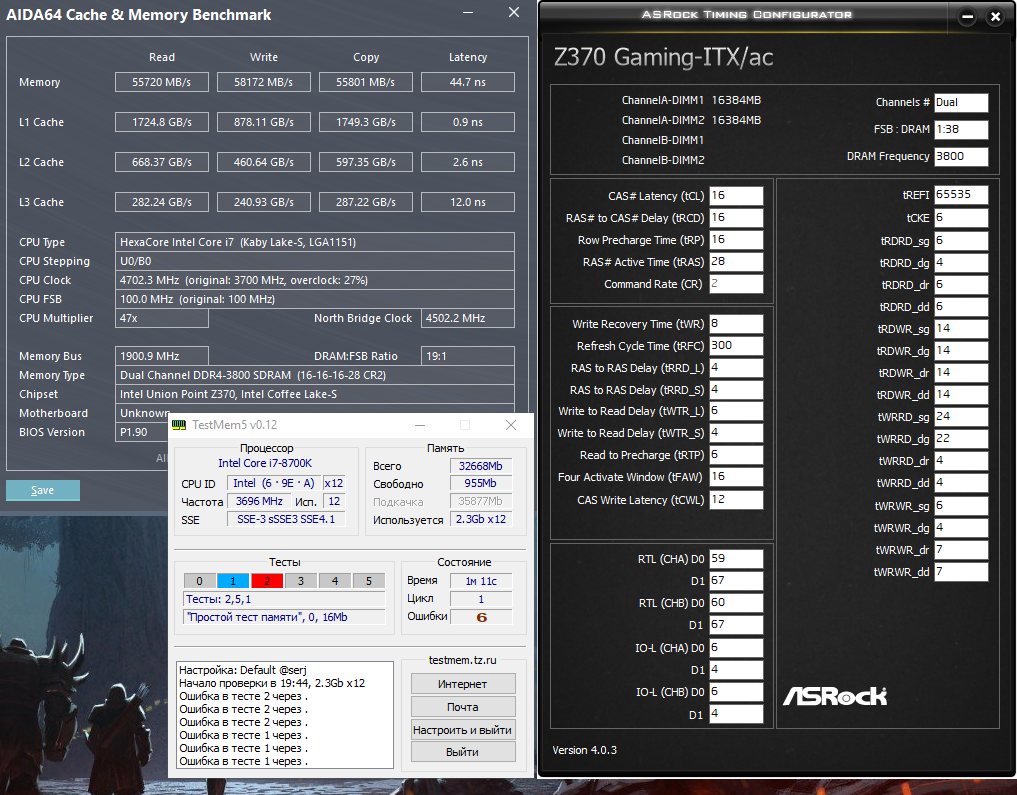Click the CPU Clock value 4702.3 MHz

point(315,280)
